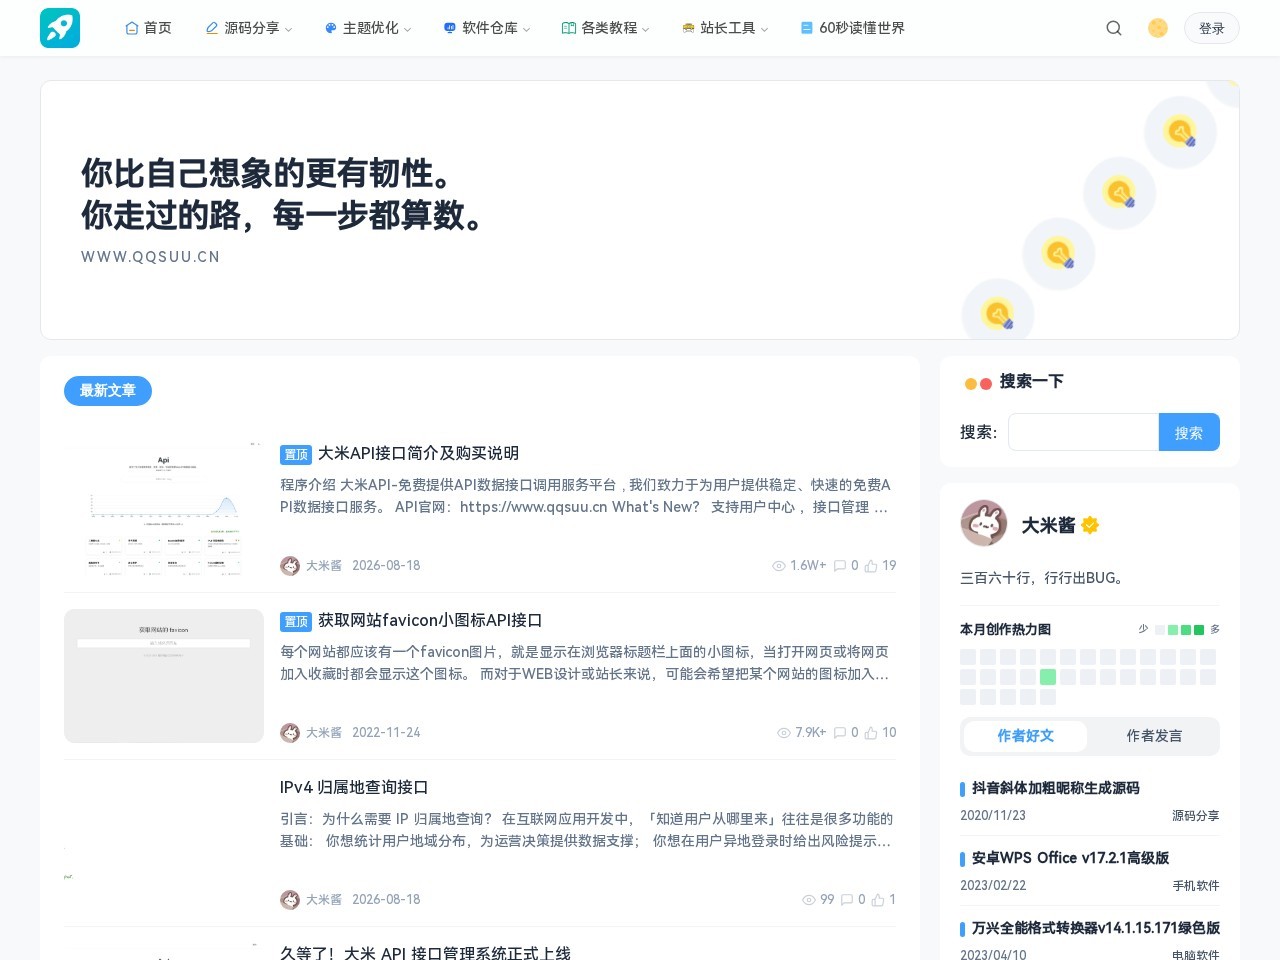1280x960 pixels.
Task: Open article 久等了！大米 API 接口管理系统正式上线
Action: [x=425, y=953]
